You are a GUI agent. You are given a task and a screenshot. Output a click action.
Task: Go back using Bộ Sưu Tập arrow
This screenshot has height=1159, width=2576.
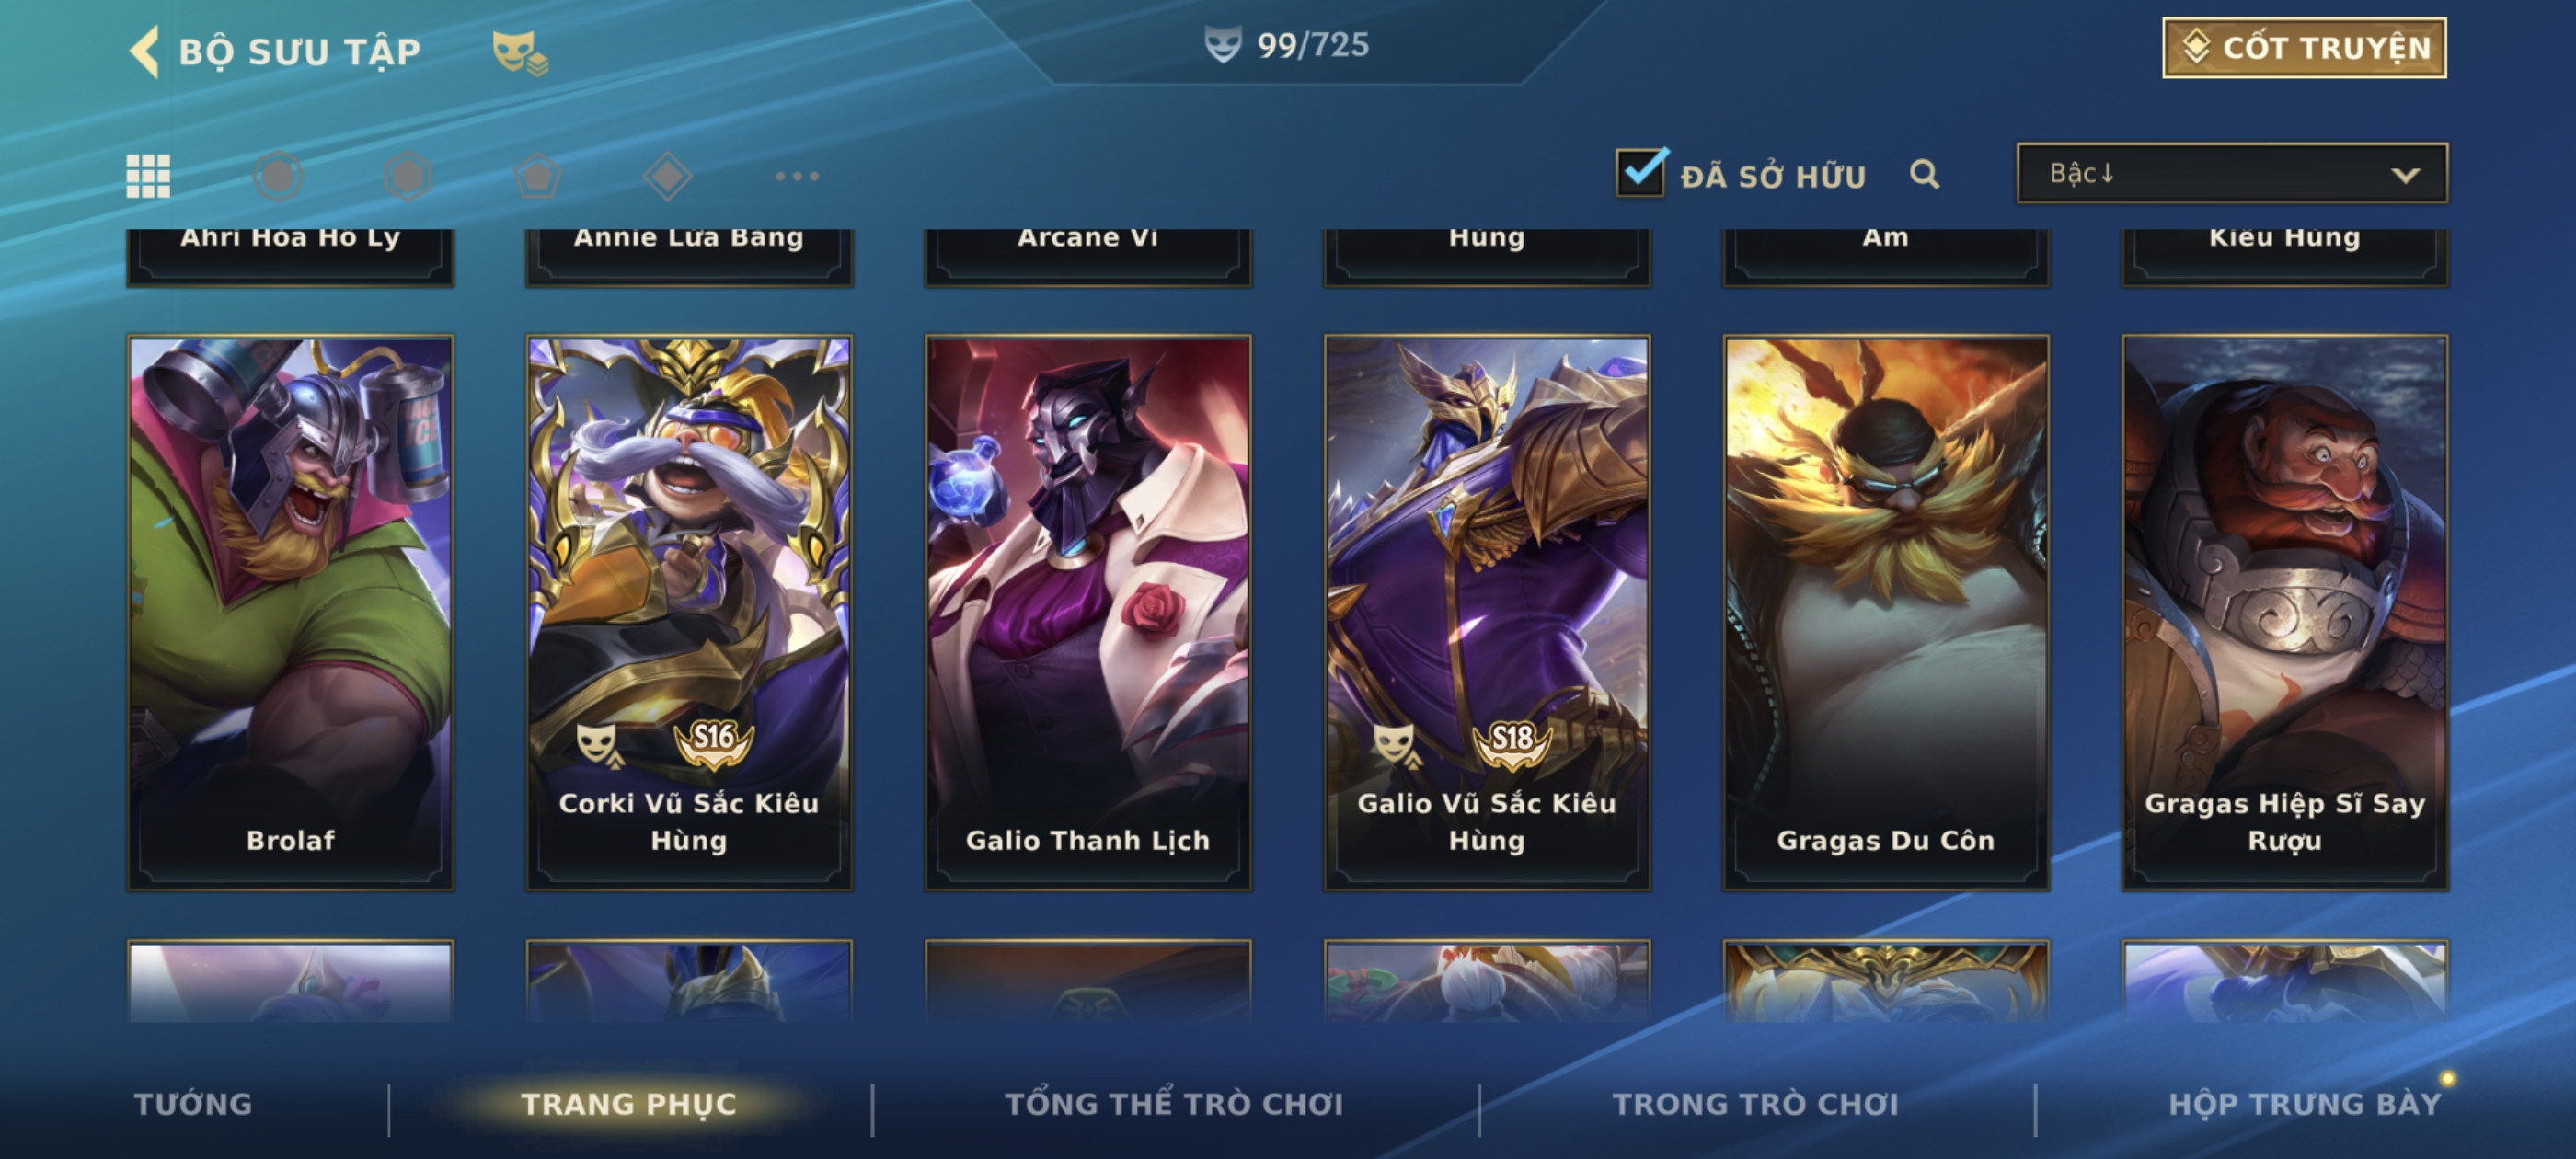pyautogui.click(x=144, y=51)
